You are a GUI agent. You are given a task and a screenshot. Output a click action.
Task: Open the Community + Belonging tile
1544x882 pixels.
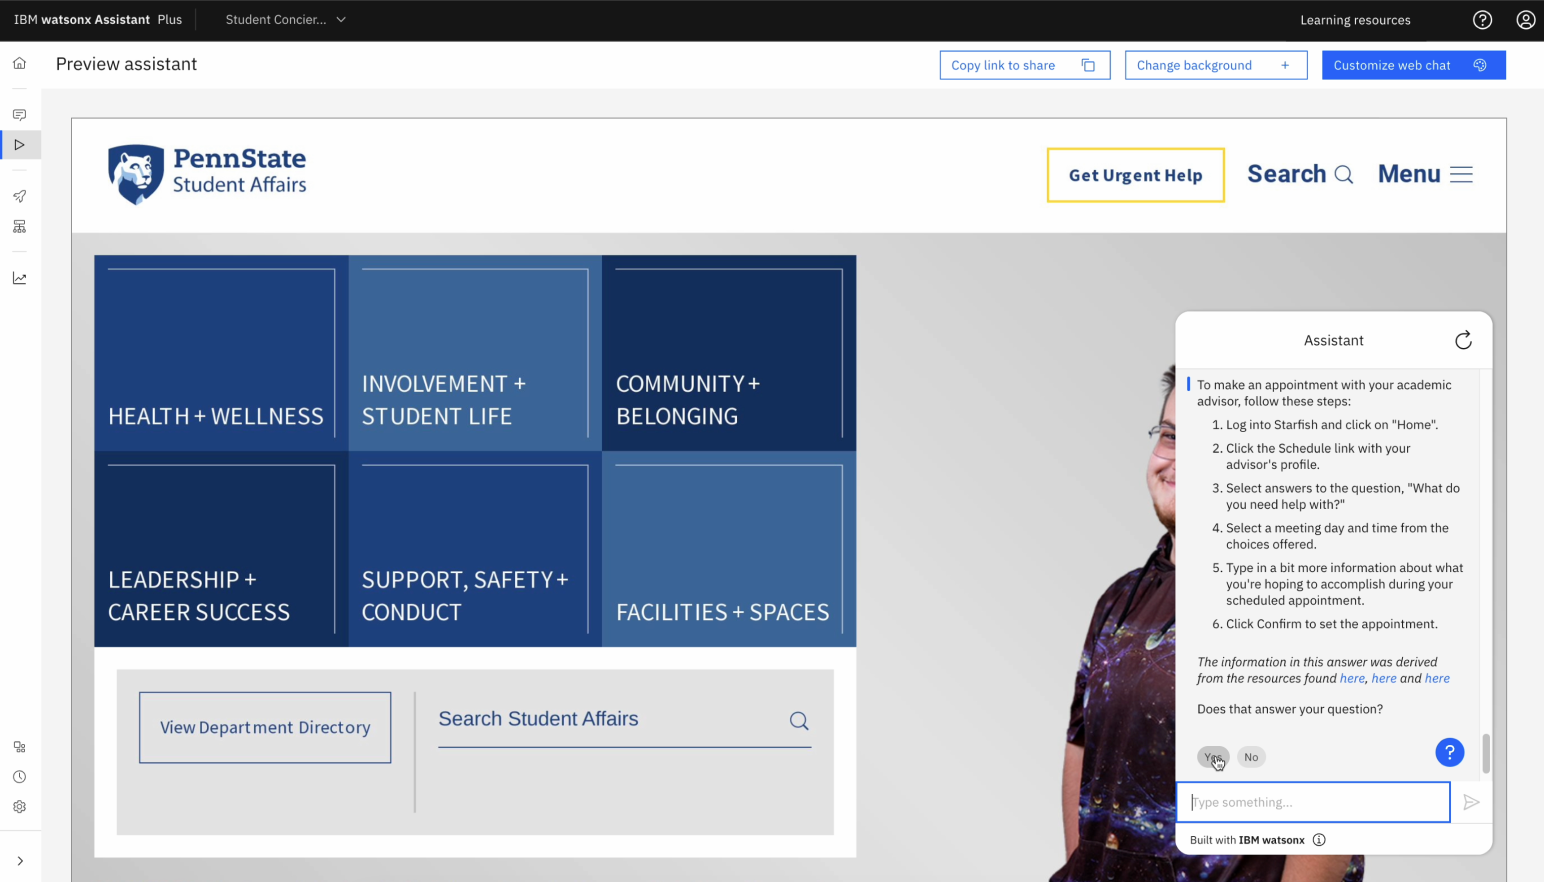pyautogui.click(x=729, y=353)
